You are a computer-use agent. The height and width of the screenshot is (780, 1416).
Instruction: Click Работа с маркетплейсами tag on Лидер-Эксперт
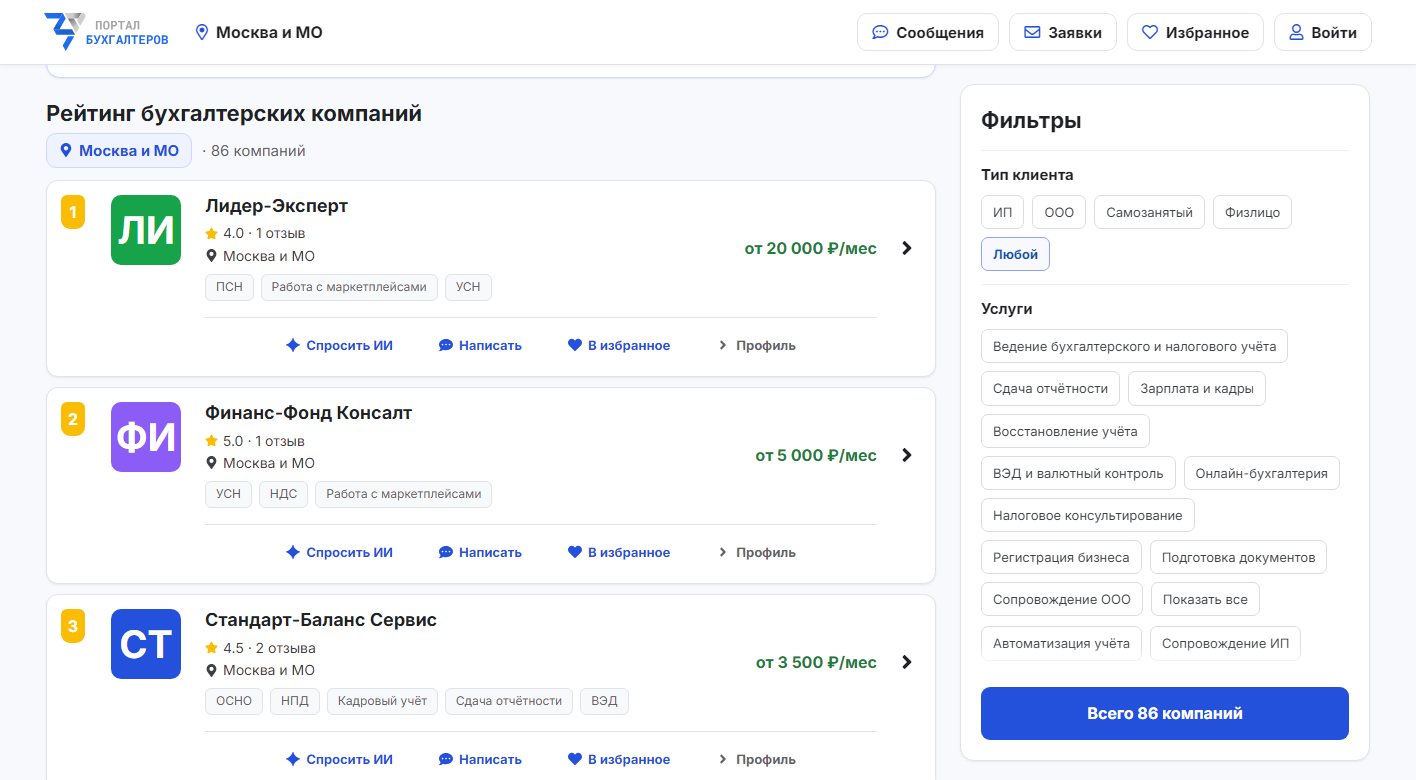pos(350,287)
